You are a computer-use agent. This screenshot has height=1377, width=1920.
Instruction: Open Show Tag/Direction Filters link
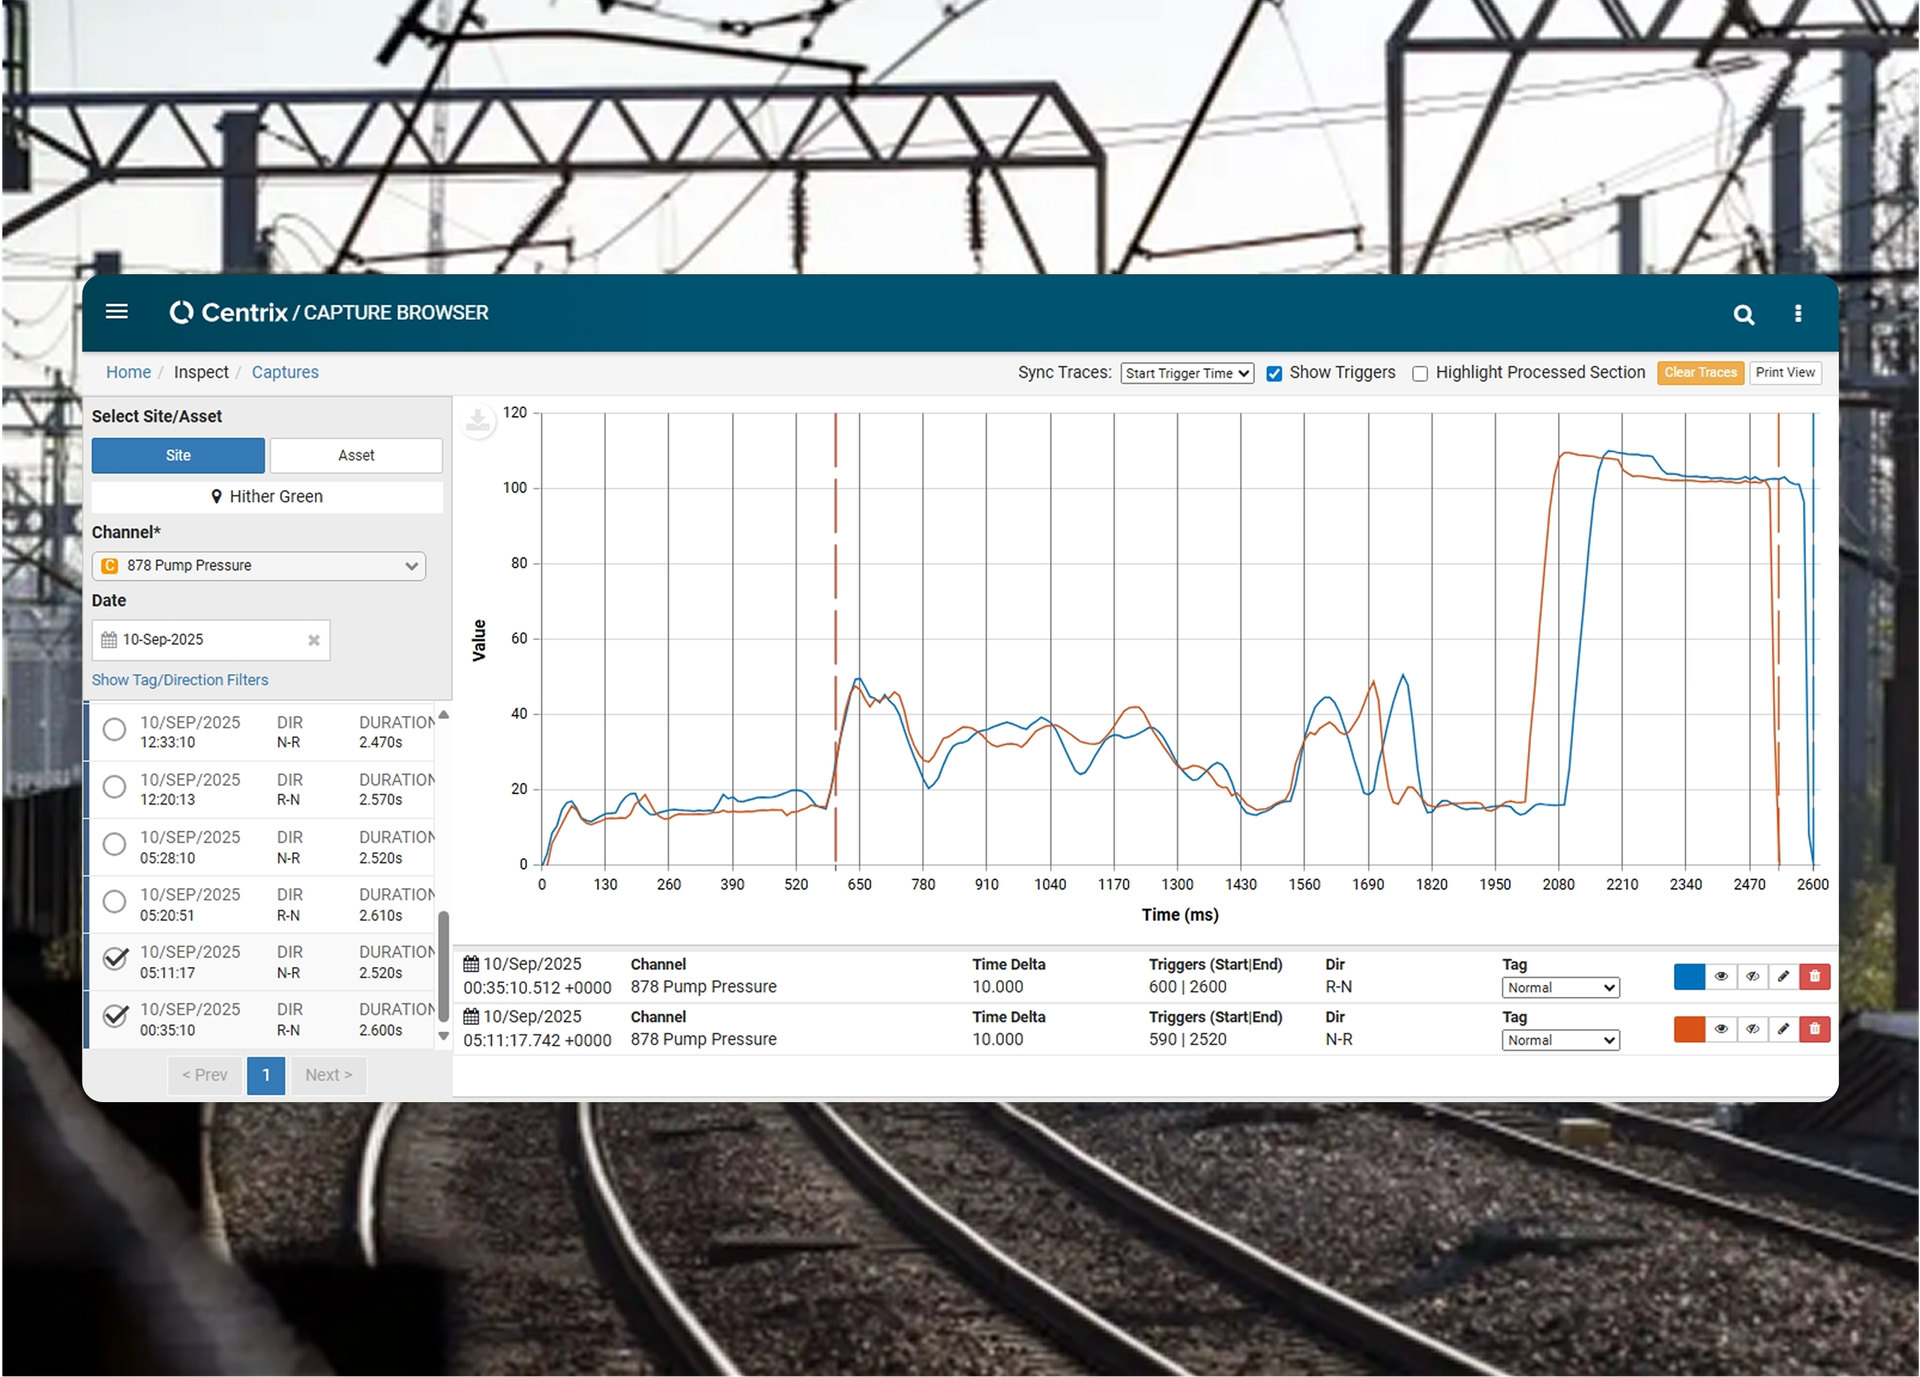click(x=180, y=680)
